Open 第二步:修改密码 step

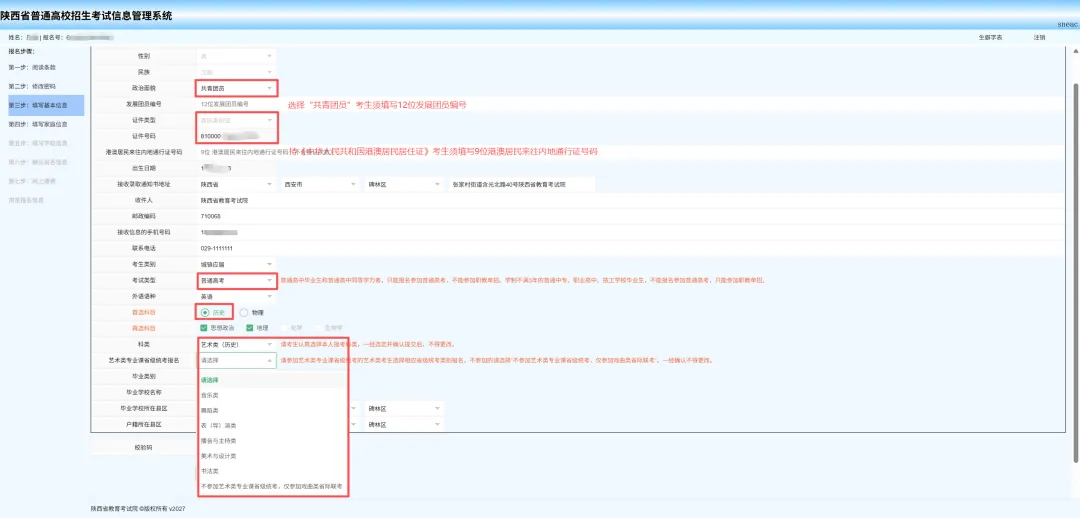(x=32, y=87)
